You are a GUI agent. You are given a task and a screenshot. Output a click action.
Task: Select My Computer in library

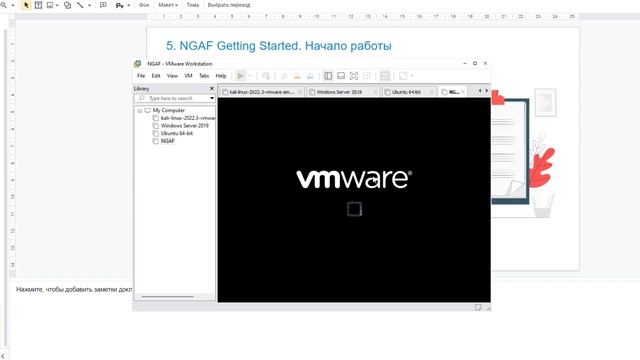click(169, 111)
